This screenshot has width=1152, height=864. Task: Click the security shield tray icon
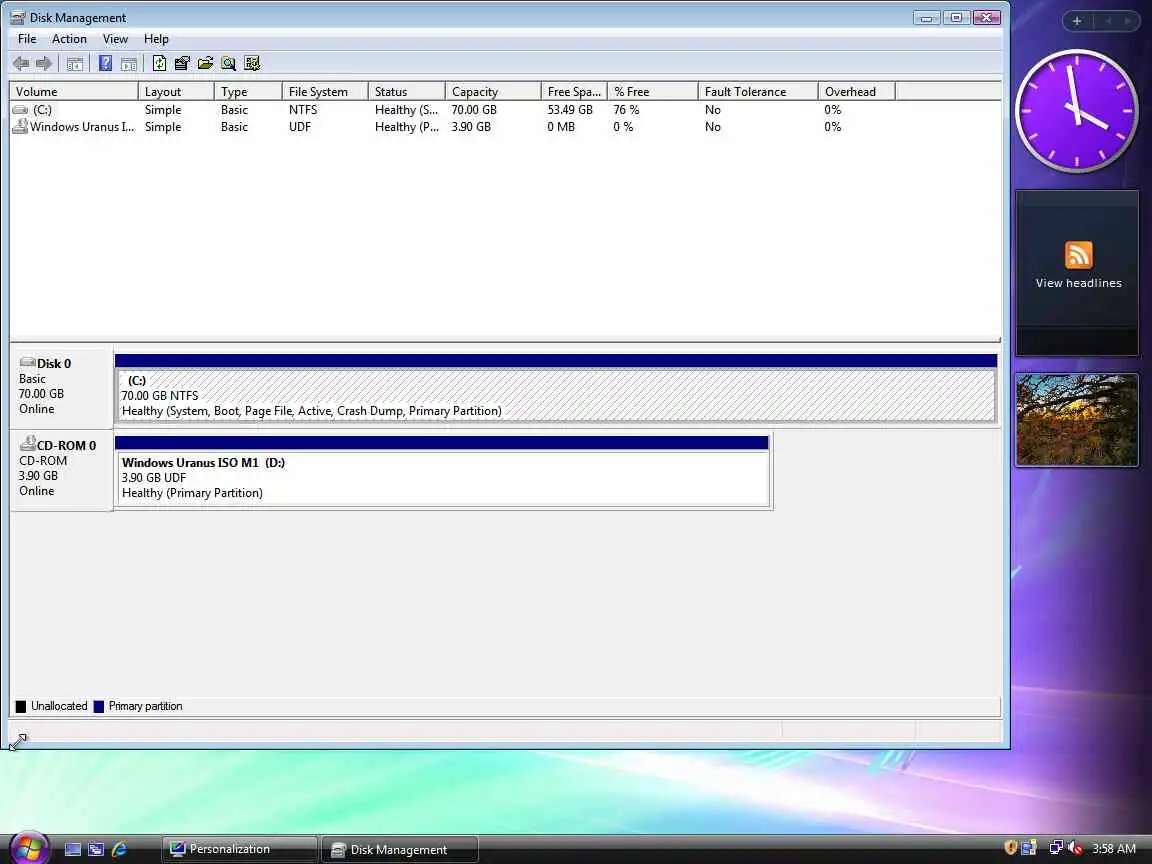coord(1010,848)
